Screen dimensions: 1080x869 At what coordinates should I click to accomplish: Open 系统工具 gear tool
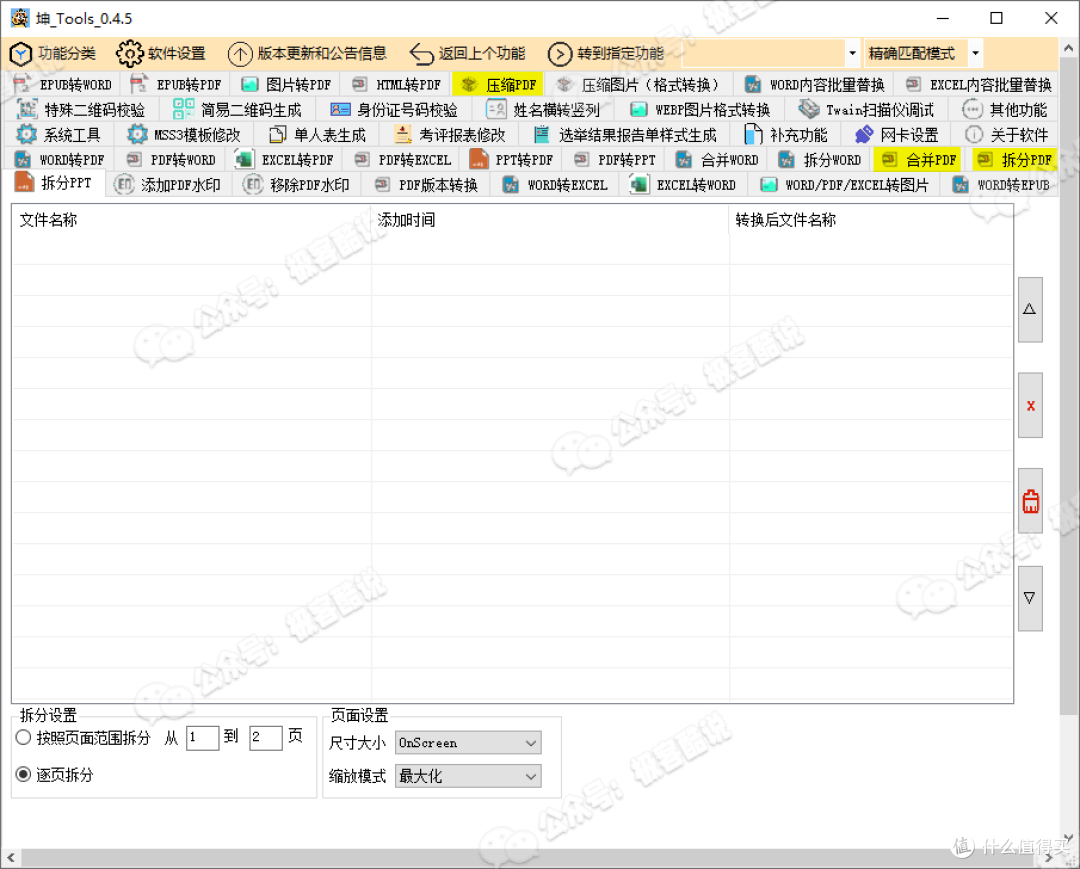pos(59,134)
